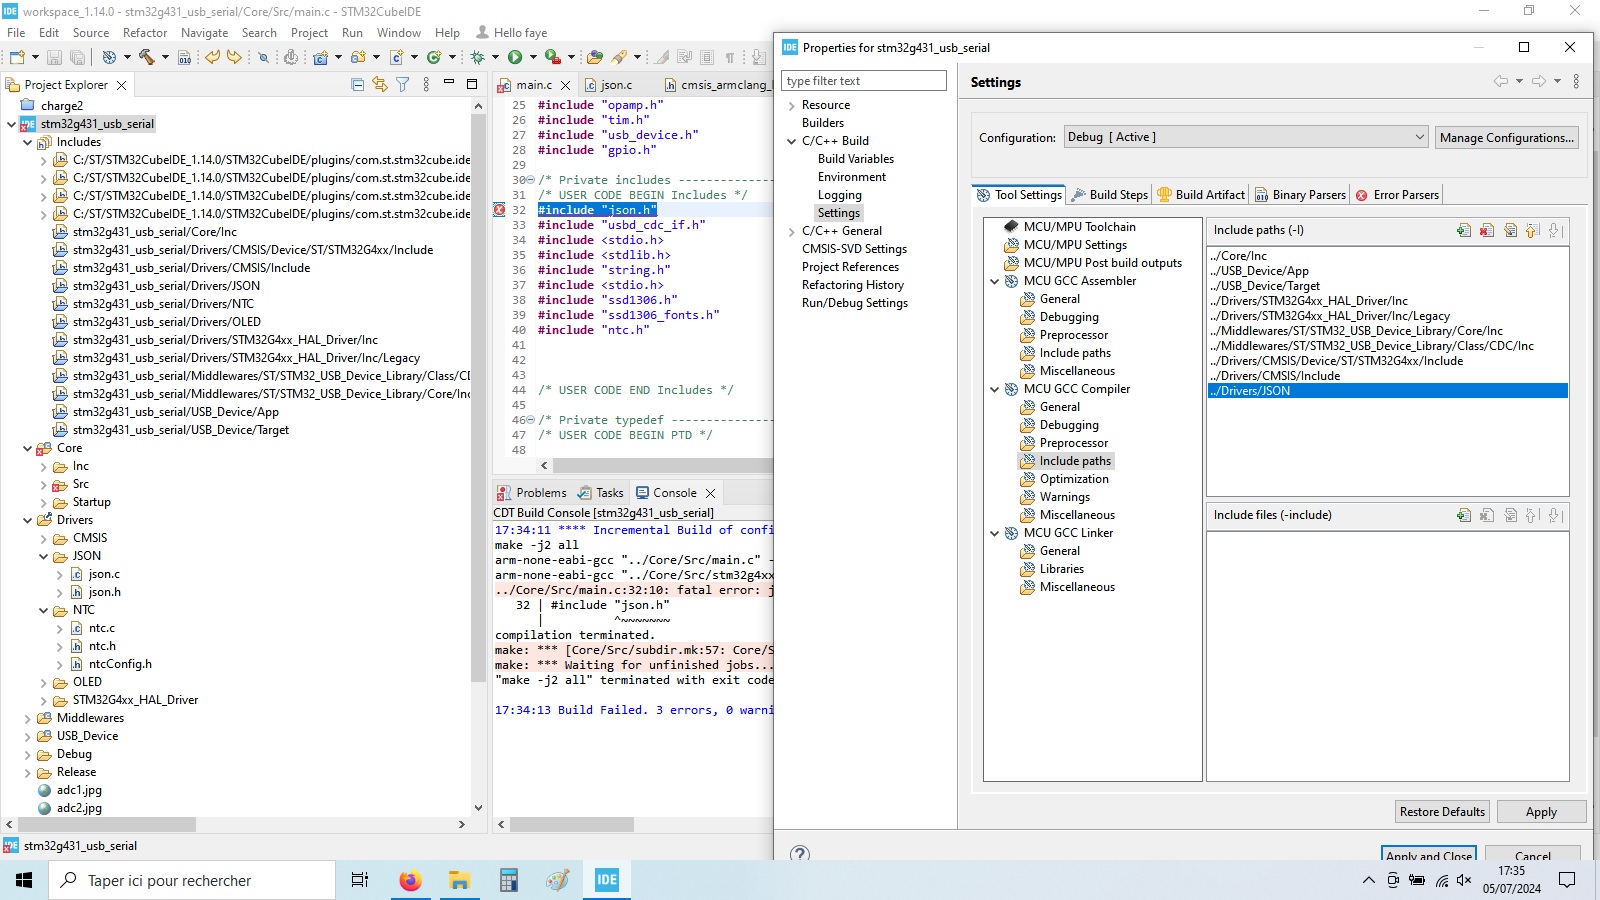The image size is (1600, 900).
Task: Save all open editors
Action: coord(76,58)
